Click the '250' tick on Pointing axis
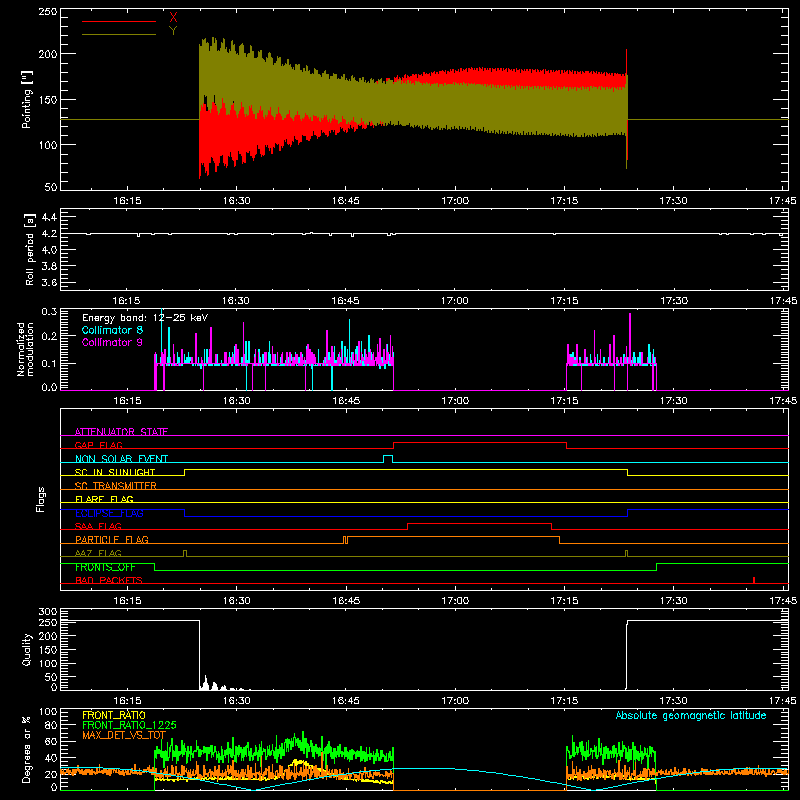Image resolution: width=800 pixels, height=800 pixels. click(48, 12)
